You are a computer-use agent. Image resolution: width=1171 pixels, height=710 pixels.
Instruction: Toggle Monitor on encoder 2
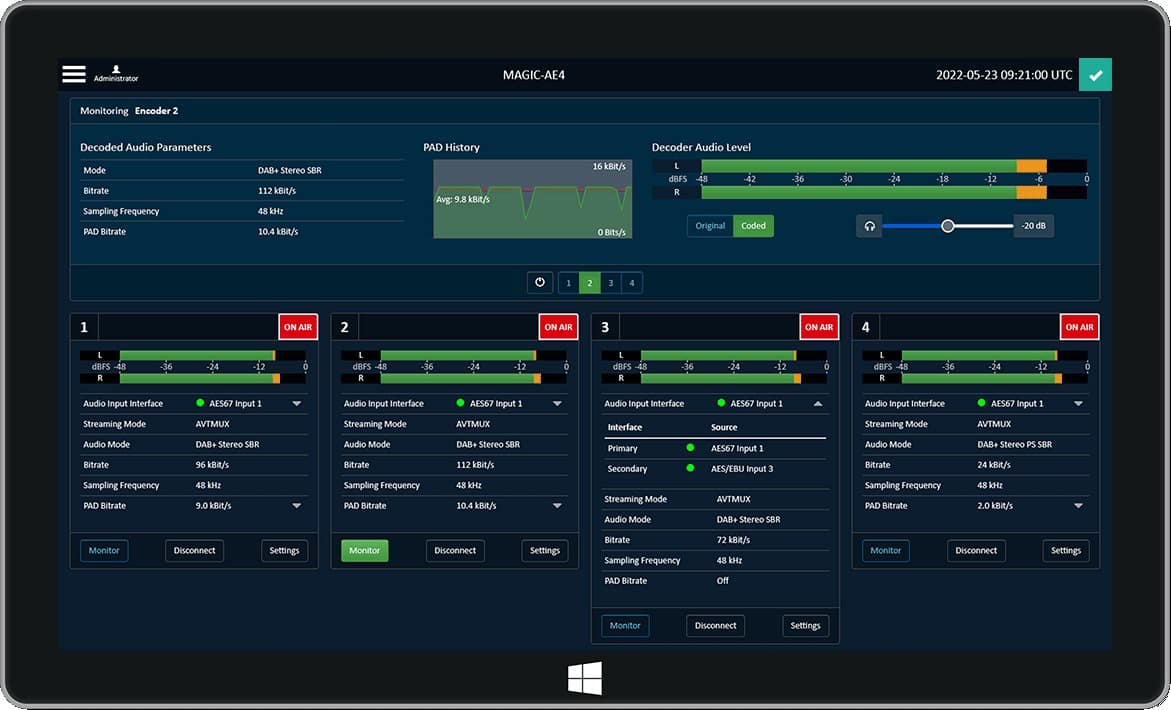364,550
